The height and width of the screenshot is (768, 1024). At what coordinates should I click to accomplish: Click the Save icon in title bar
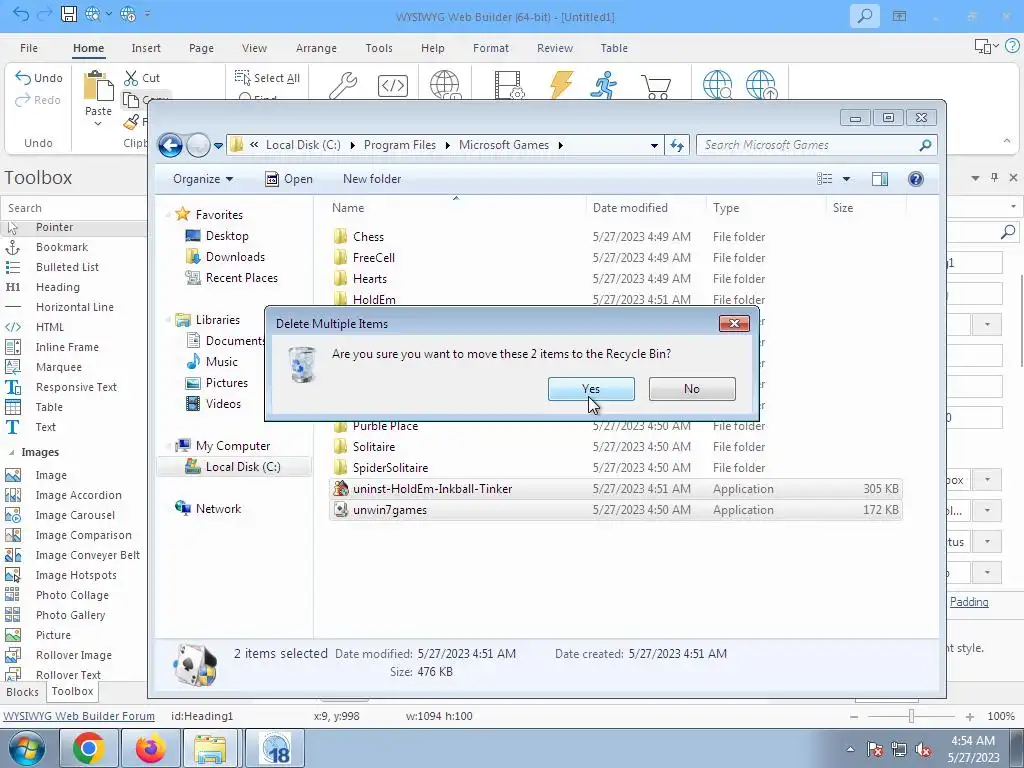click(x=69, y=14)
